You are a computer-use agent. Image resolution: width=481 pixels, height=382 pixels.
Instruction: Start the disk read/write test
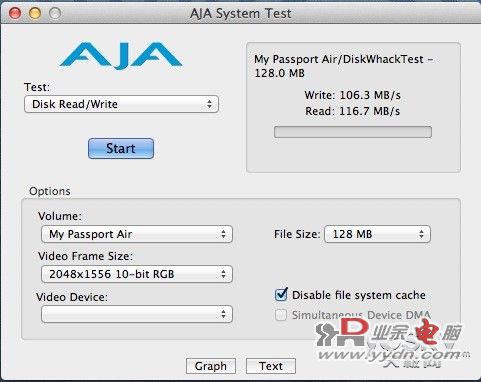point(121,148)
